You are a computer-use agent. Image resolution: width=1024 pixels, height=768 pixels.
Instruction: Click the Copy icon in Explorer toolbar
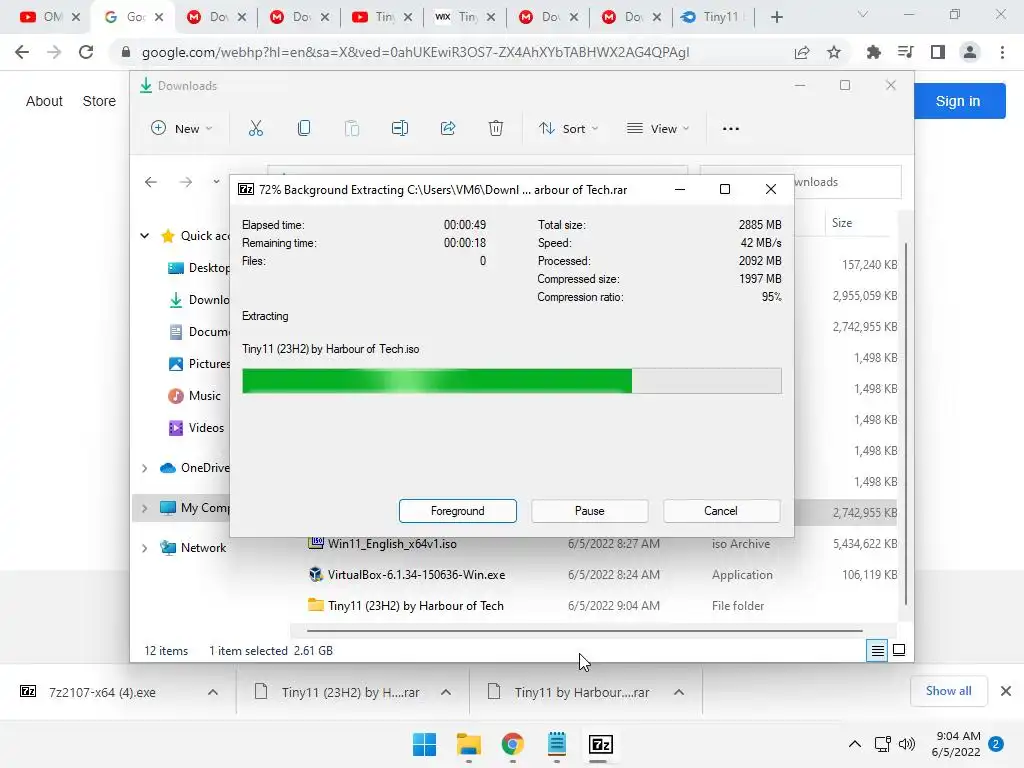click(x=304, y=129)
